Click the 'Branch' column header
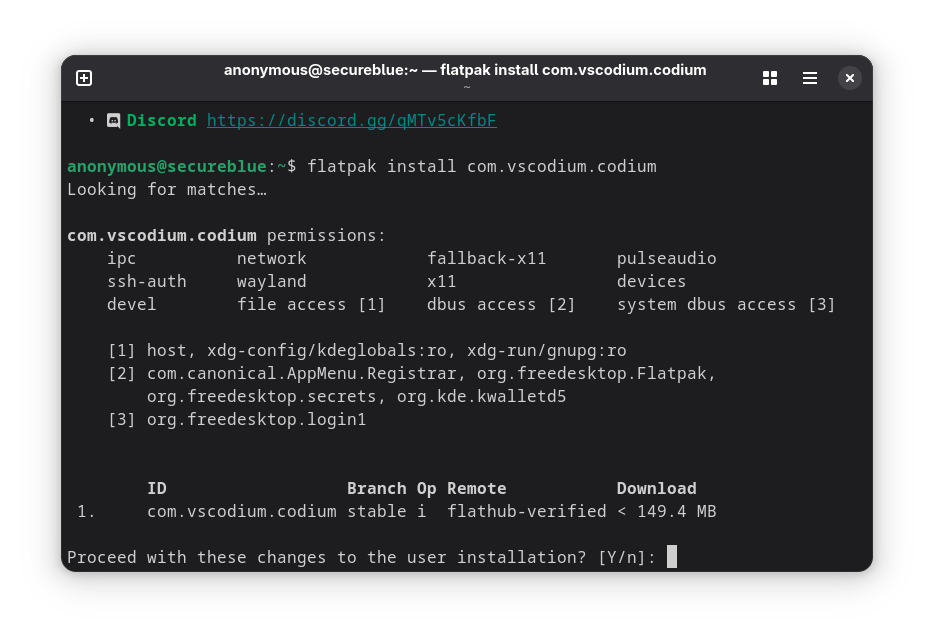The image size is (934, 639). click(x=376, y=488)
